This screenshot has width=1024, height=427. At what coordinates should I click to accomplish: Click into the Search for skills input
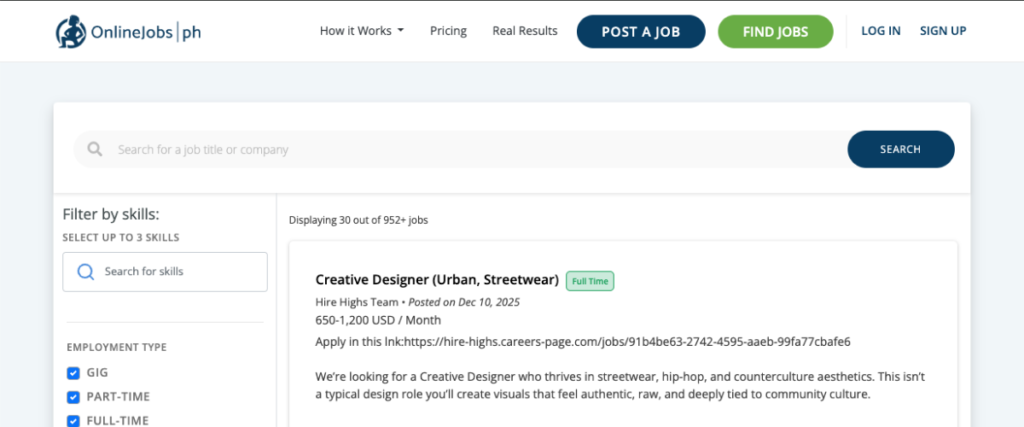coord(175,271)
